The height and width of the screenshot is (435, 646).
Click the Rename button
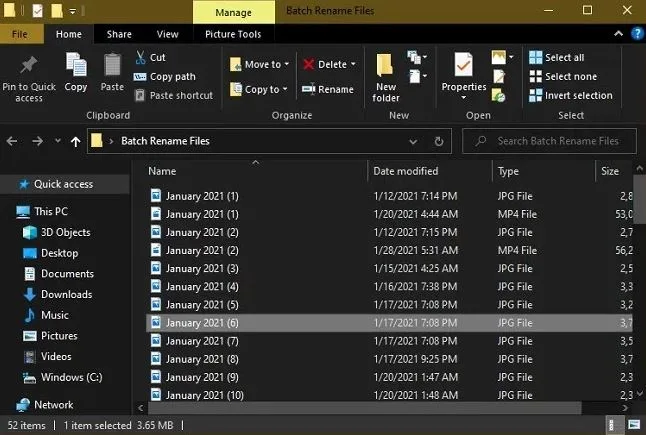click(328, 89)
